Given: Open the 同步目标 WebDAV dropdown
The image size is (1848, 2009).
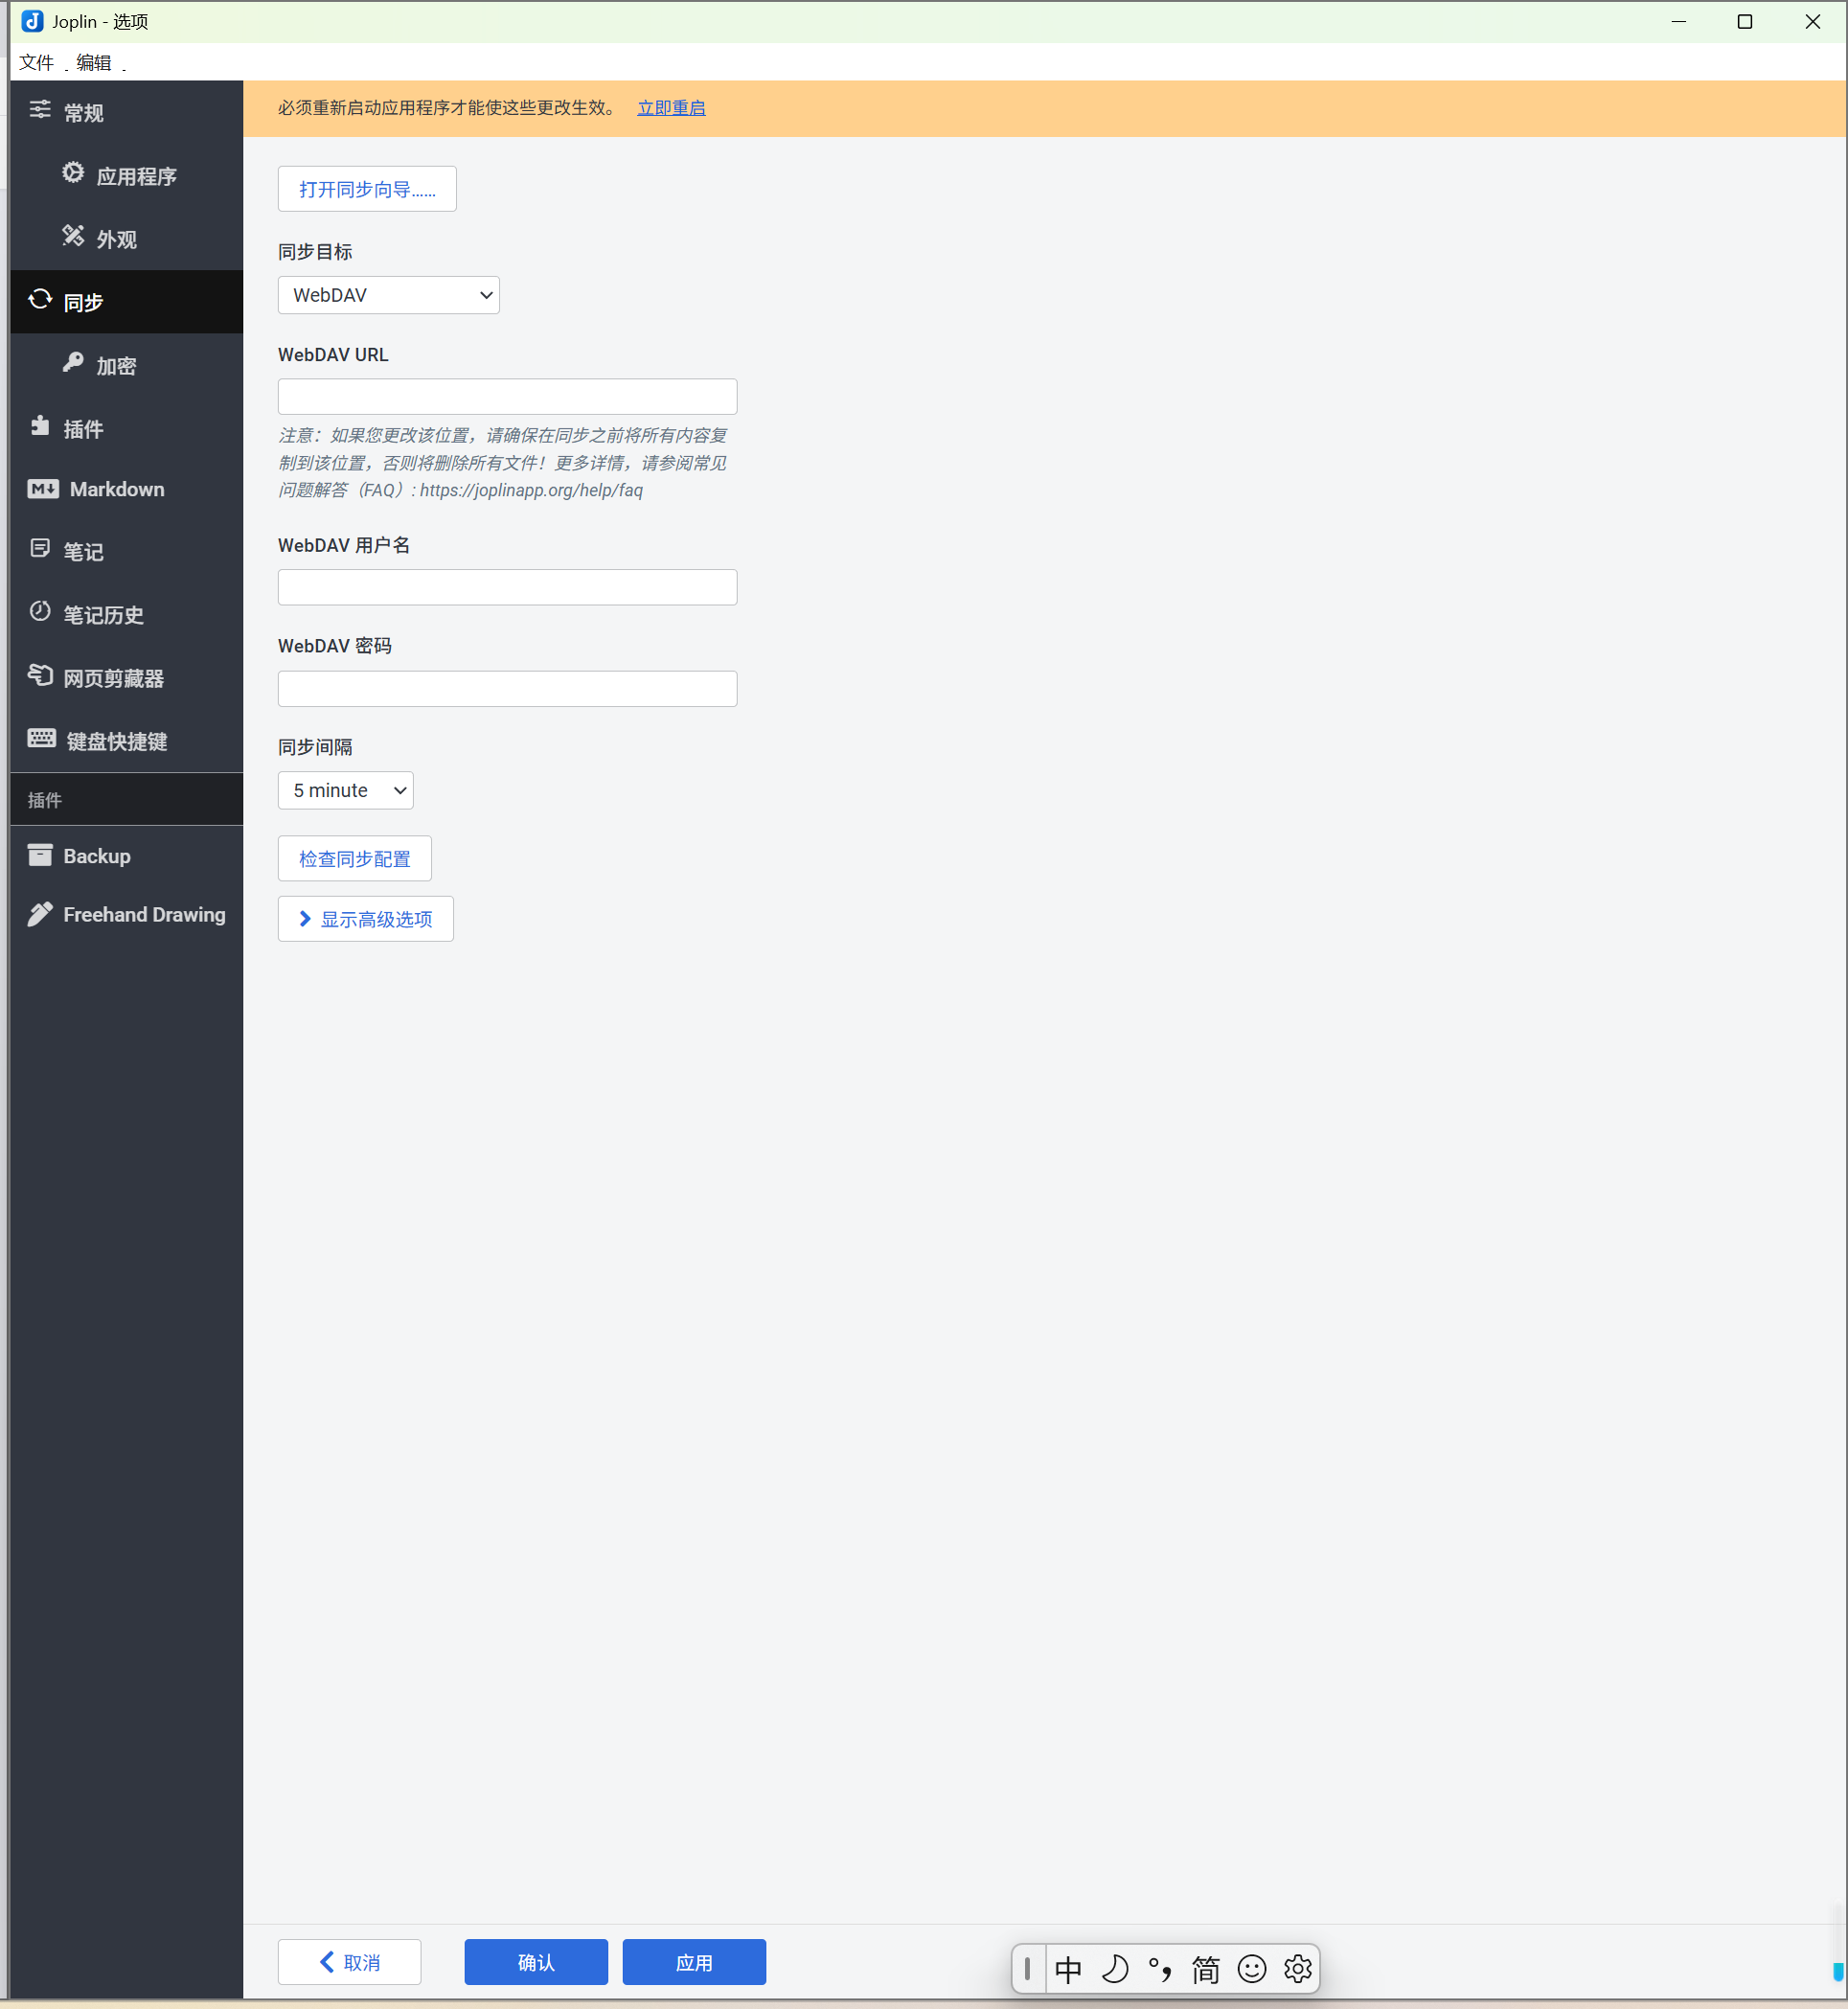Looking at the screenshot, I should [x=389, y=295].
